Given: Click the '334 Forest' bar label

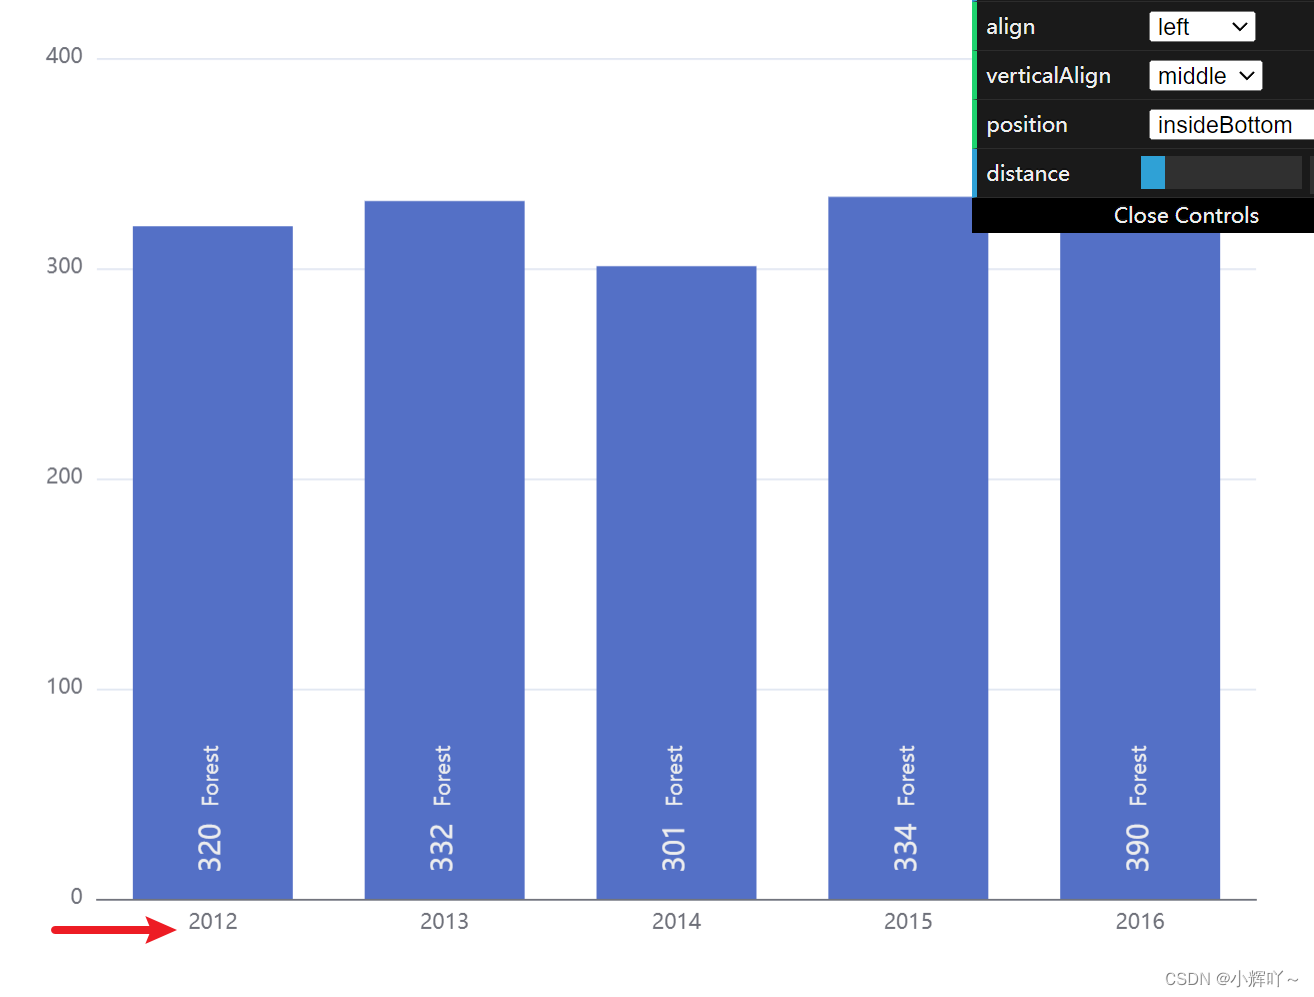Looking at the screenshot, I should (x=906, y=808).
